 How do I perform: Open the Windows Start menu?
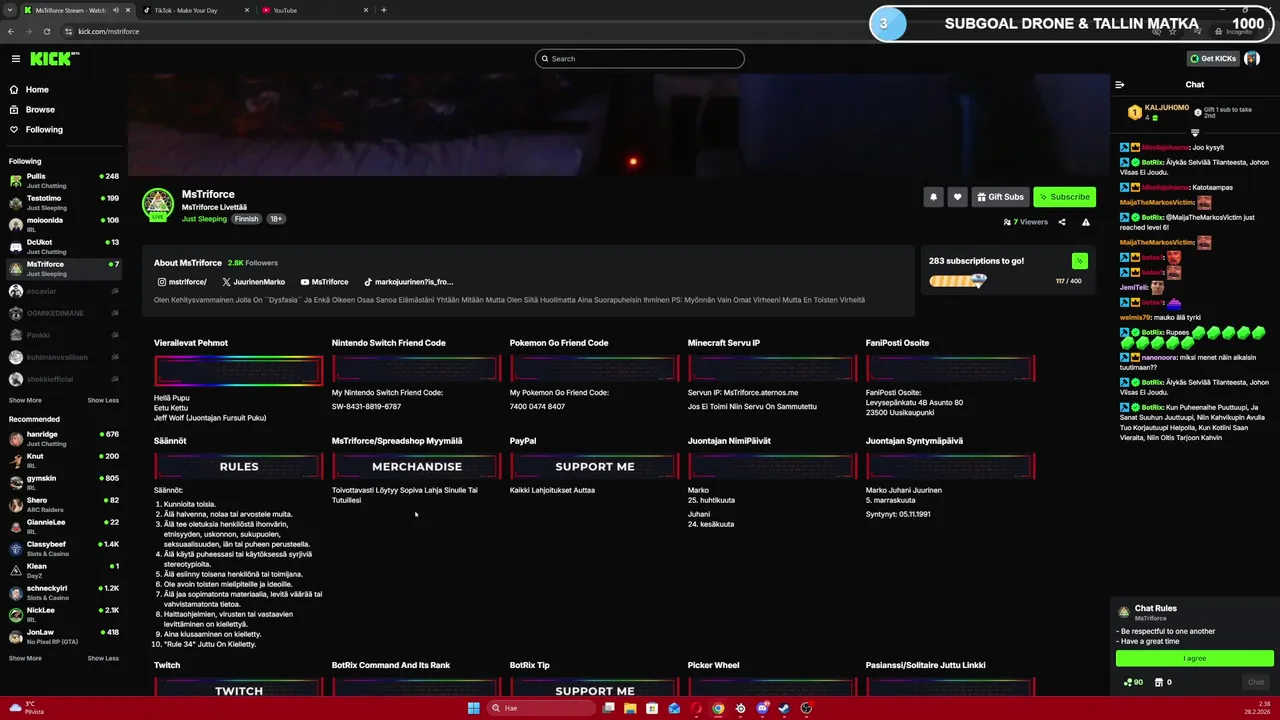coord(474,708)
